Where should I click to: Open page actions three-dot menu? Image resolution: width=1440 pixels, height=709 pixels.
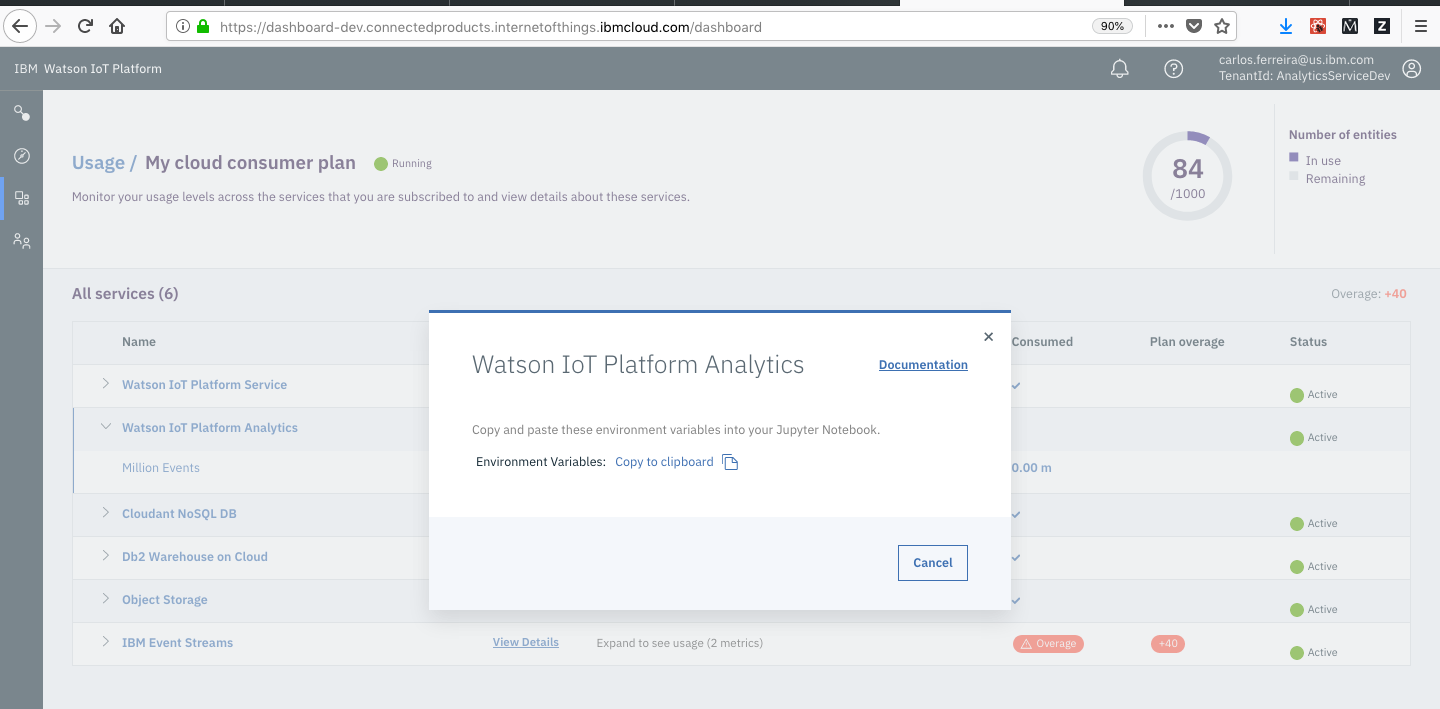[1165, 26]
